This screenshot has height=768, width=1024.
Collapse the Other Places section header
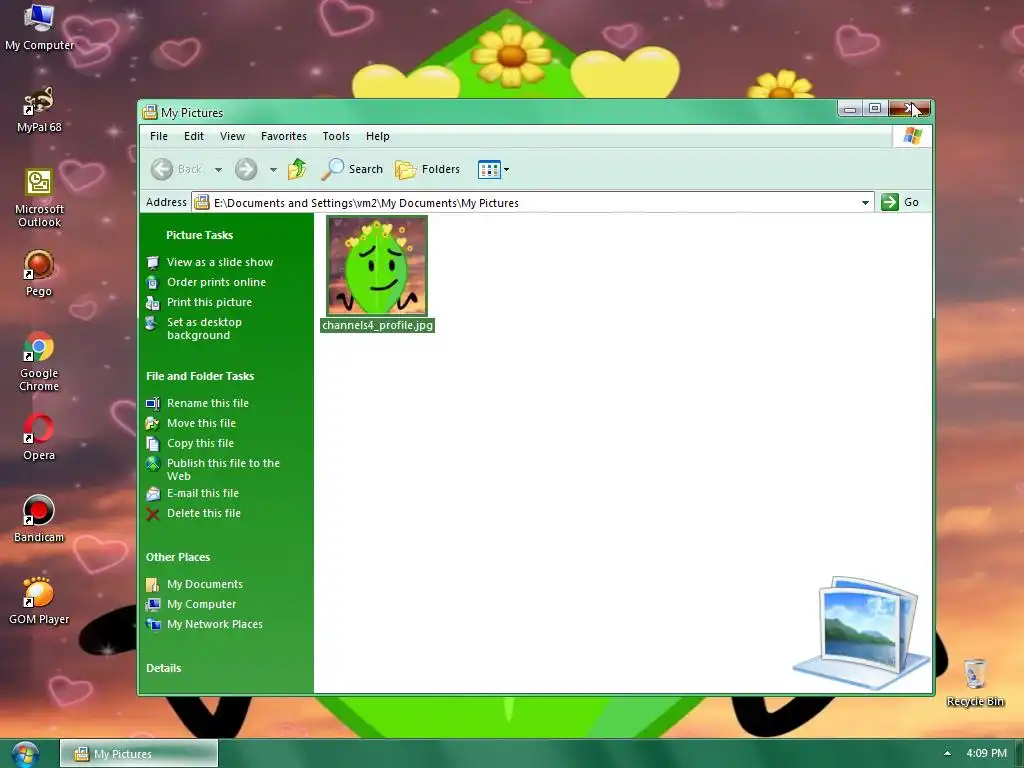pos(178,557)
